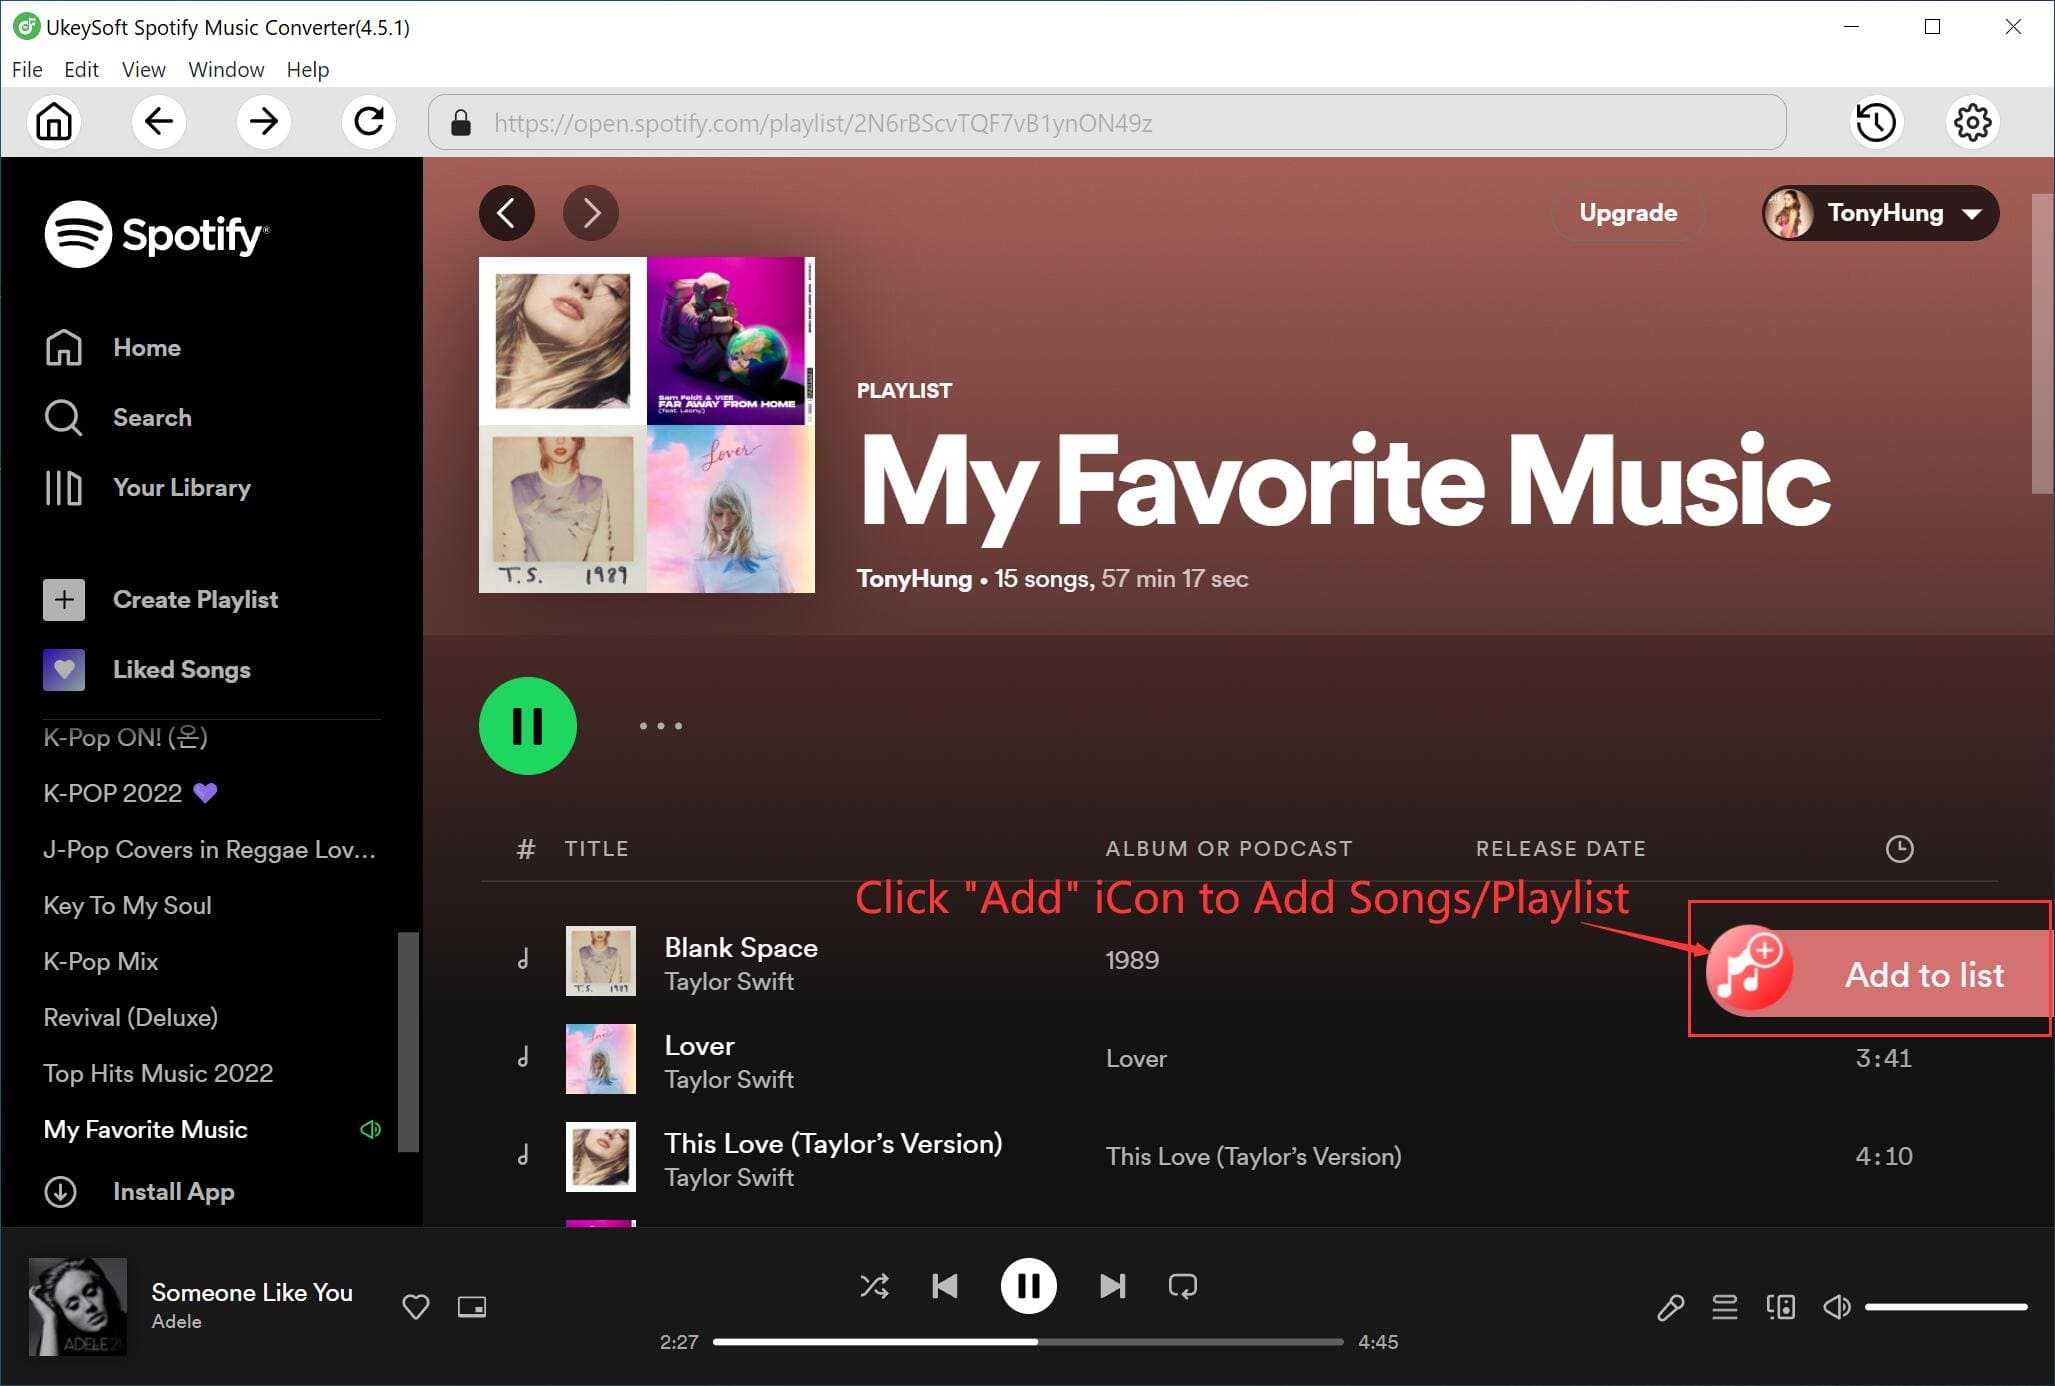Expand Your Library sidebar section

[181, 486]
